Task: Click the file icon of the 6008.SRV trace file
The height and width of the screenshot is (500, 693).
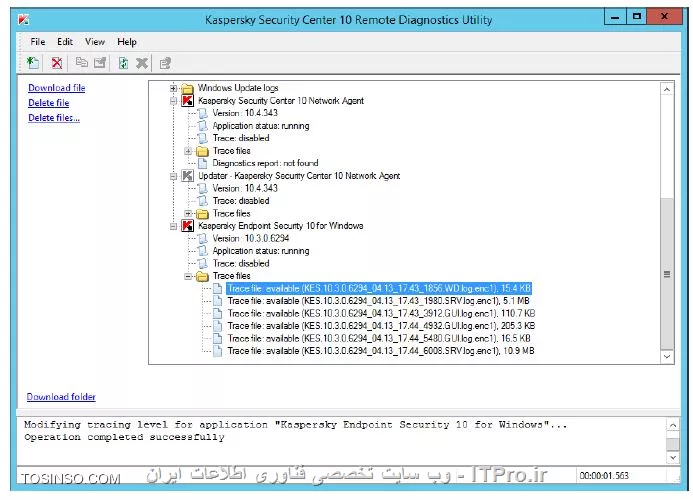Action: [x=217, y=351]
